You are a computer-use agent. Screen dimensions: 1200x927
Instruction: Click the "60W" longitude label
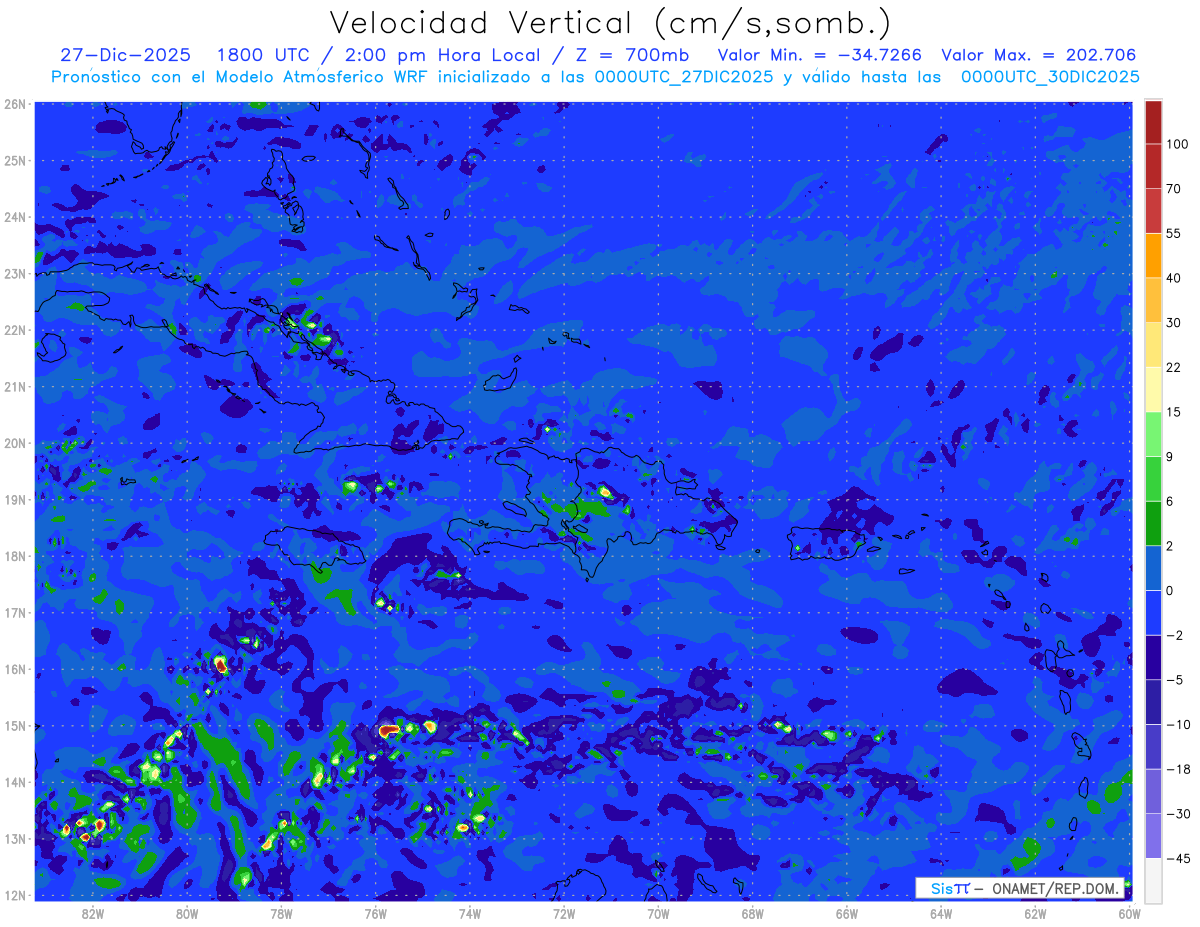(1129, 913)
